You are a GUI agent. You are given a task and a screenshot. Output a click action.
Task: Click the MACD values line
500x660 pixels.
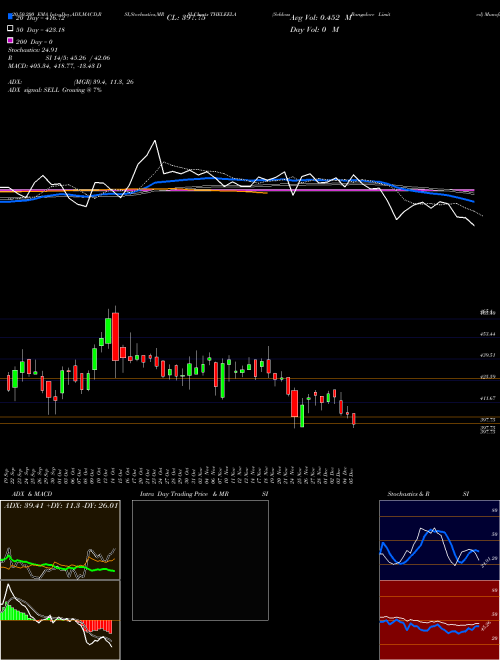pos(55,66)
